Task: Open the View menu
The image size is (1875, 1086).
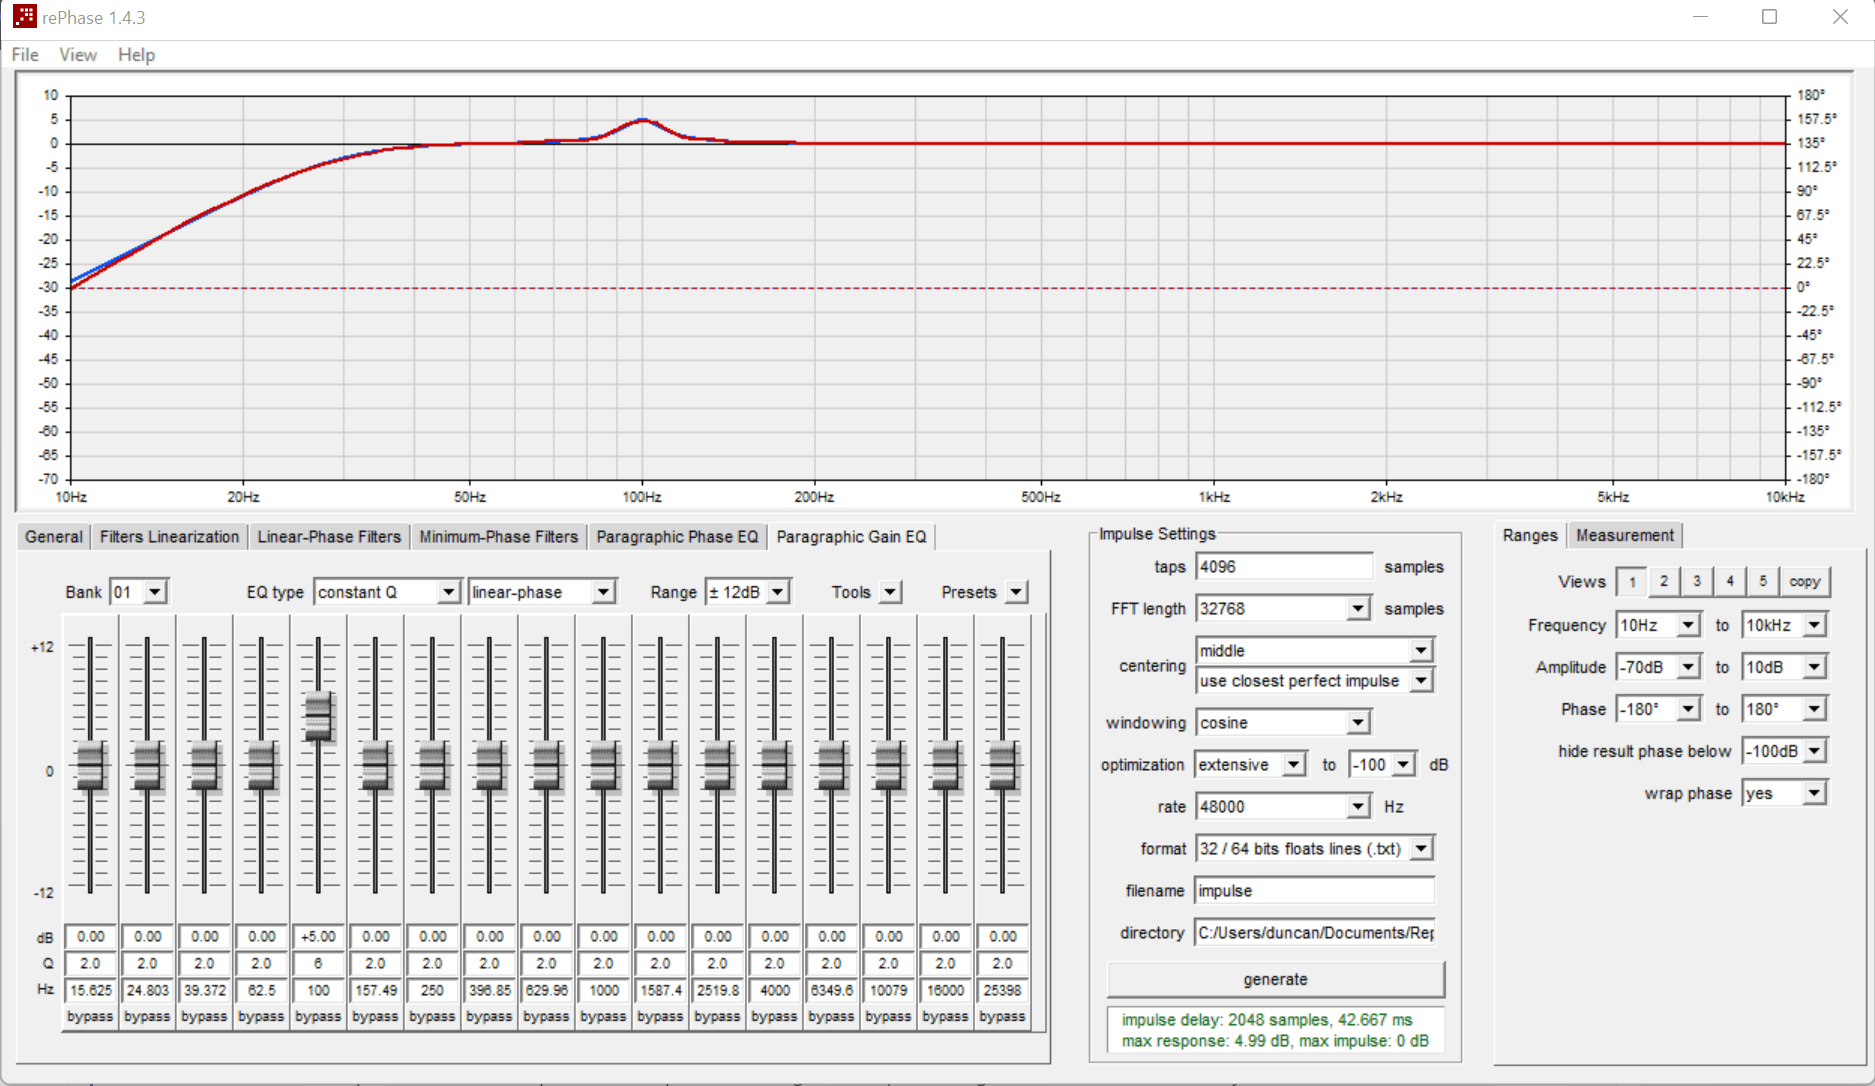Action: [78, 55]
